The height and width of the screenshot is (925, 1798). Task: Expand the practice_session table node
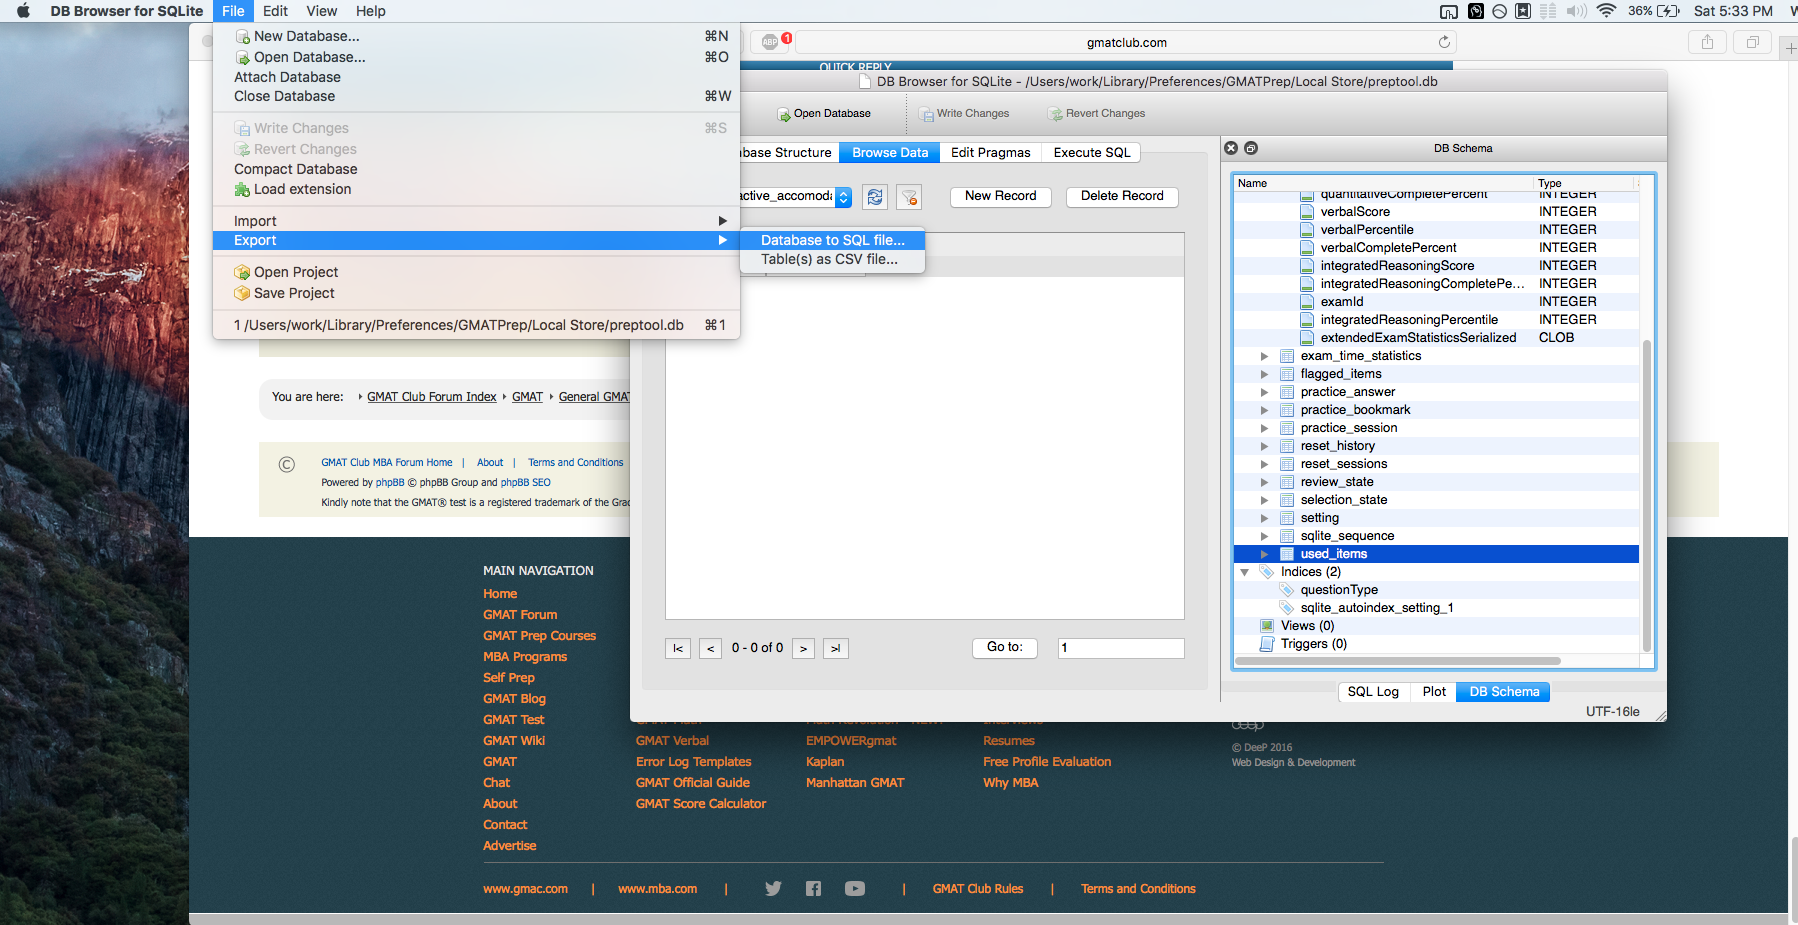click(x=1264, y=428)
